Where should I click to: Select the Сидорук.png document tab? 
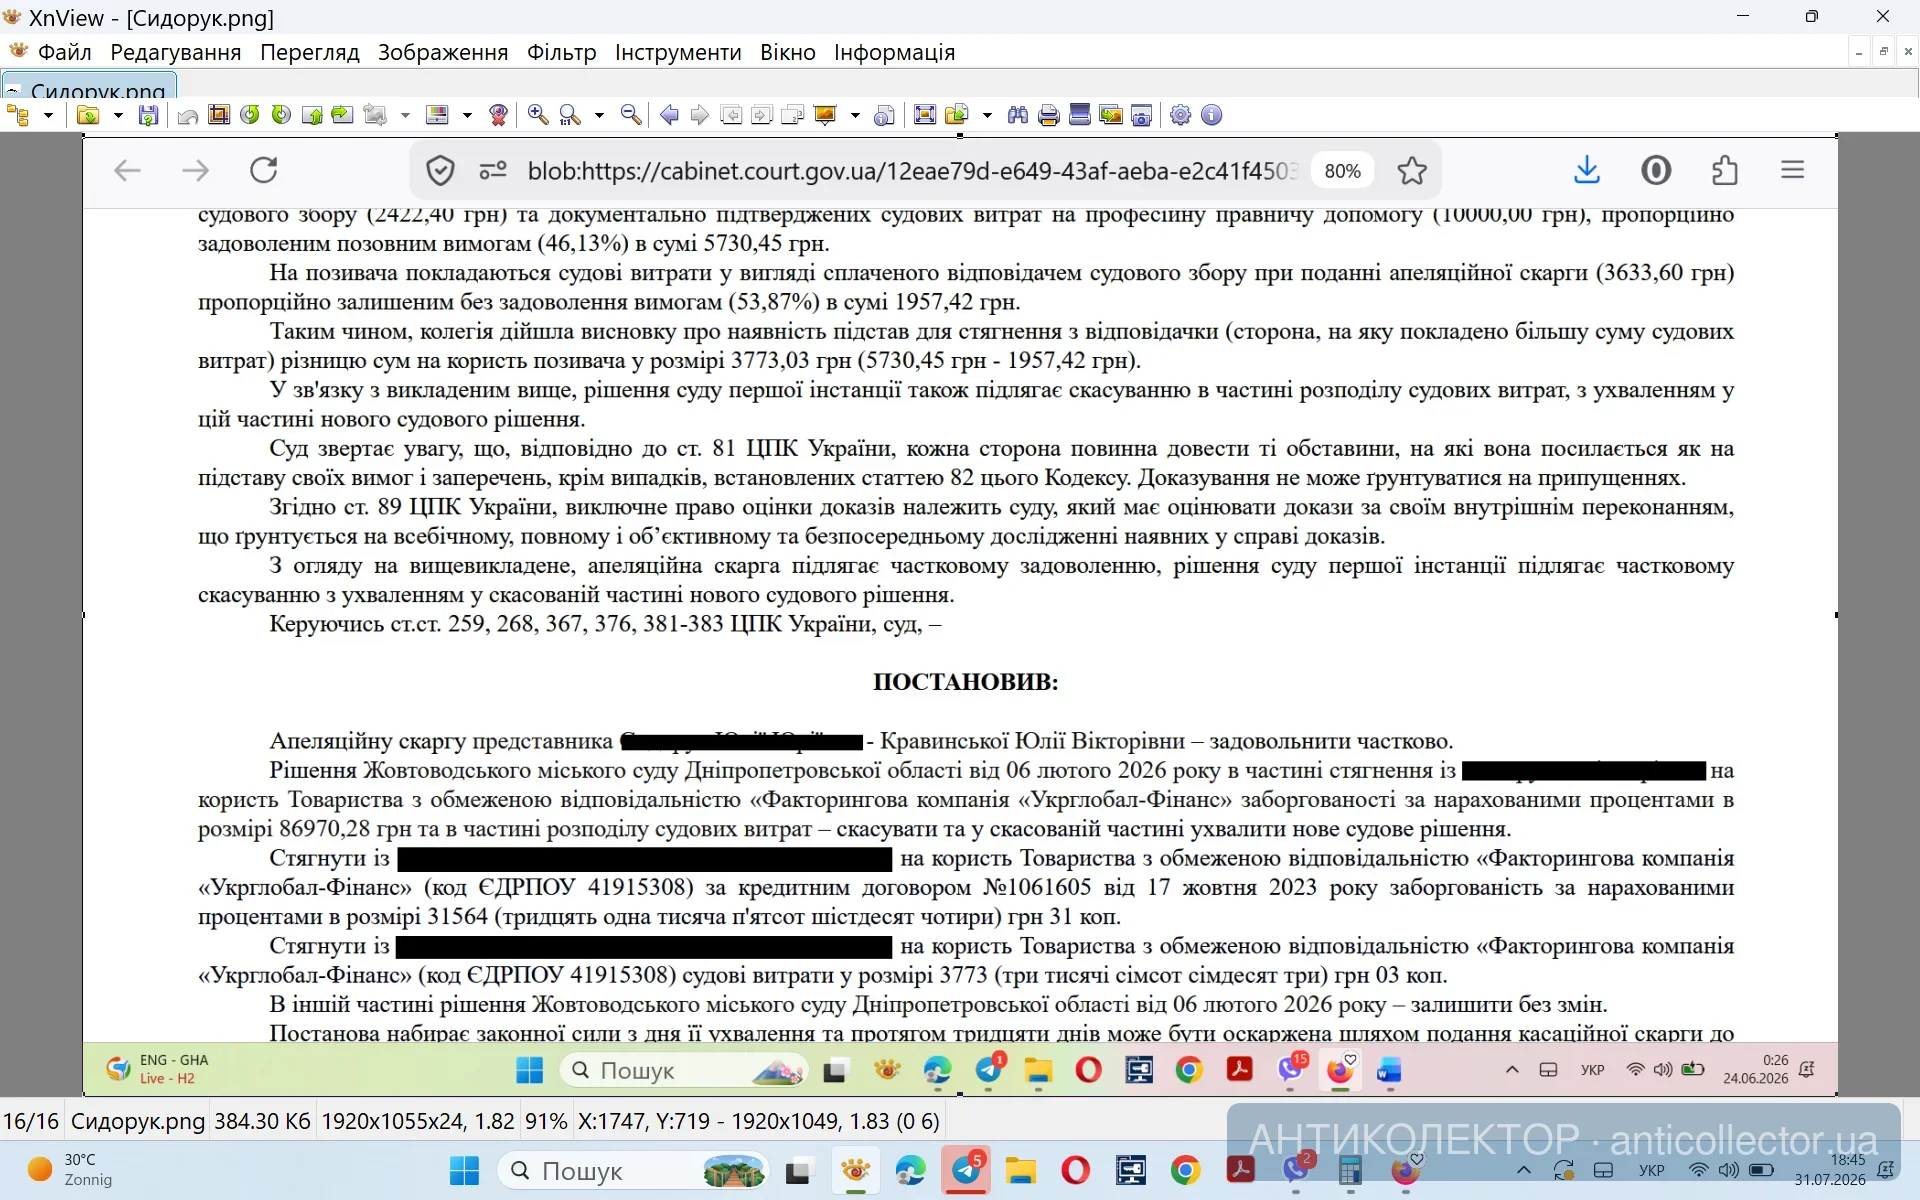pos(90,86)
